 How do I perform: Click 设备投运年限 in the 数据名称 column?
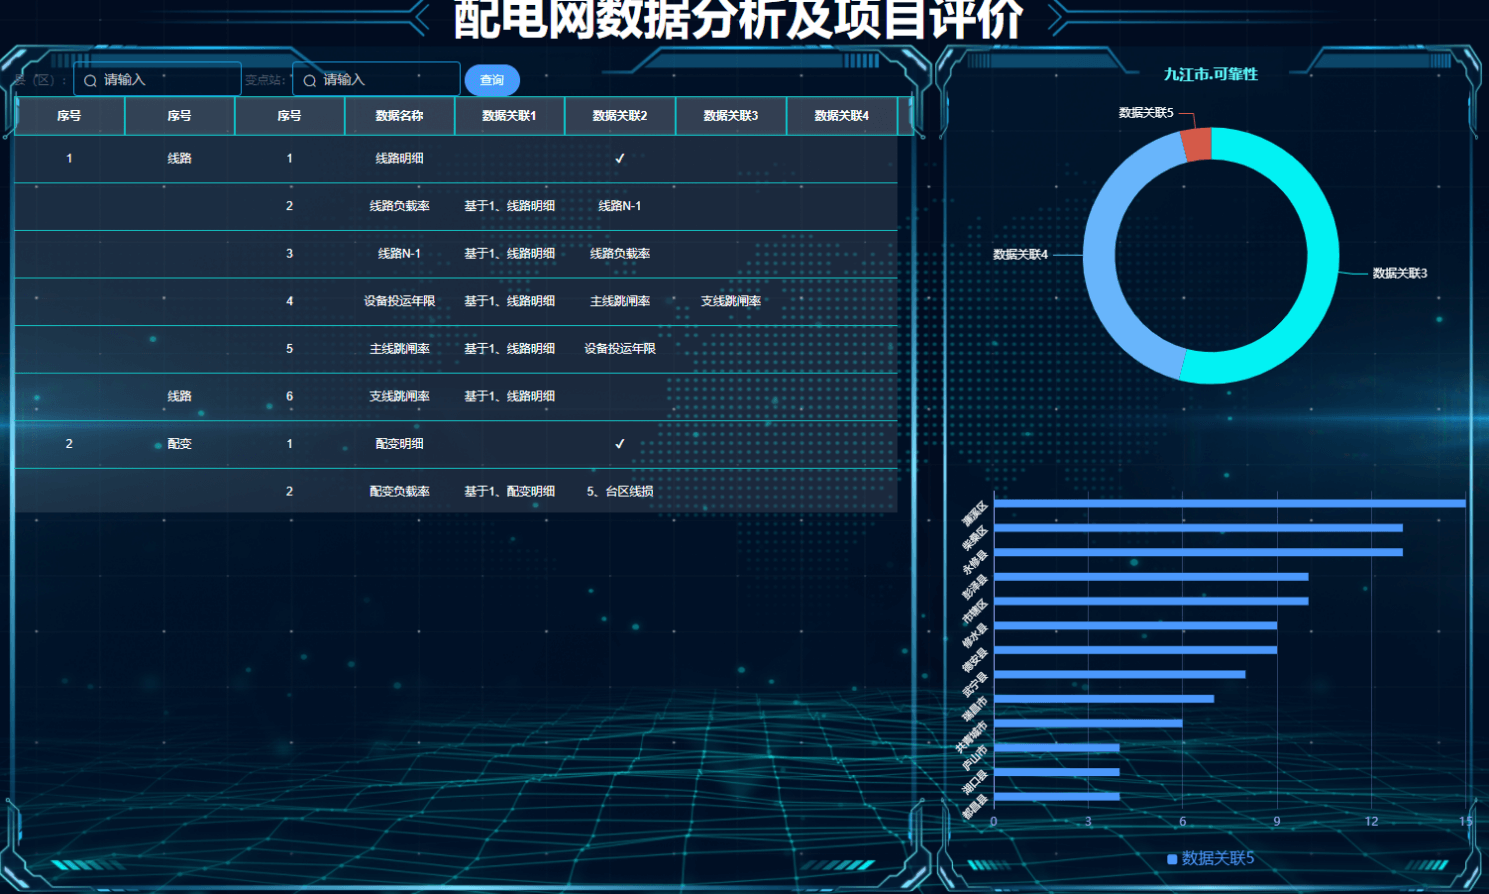399,301
